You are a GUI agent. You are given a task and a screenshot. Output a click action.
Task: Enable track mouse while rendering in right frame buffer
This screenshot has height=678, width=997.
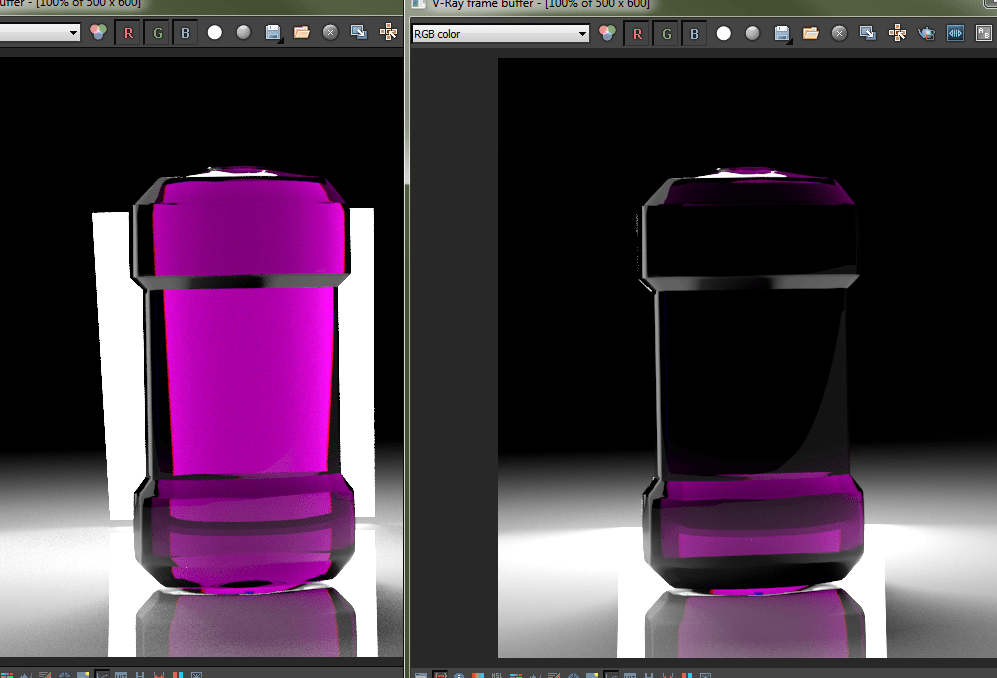pyautogui.click(x=897, y=33)
